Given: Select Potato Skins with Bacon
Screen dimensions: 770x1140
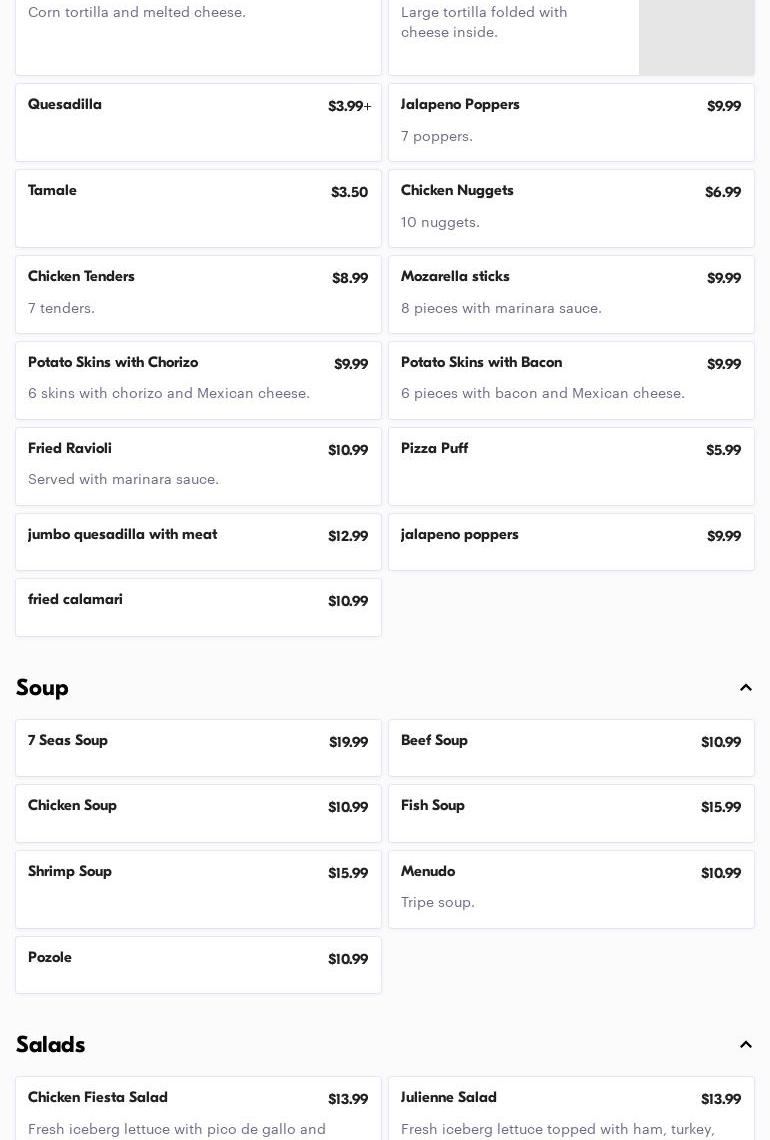Looking at the screenshot, I should (x=571, y=380).
